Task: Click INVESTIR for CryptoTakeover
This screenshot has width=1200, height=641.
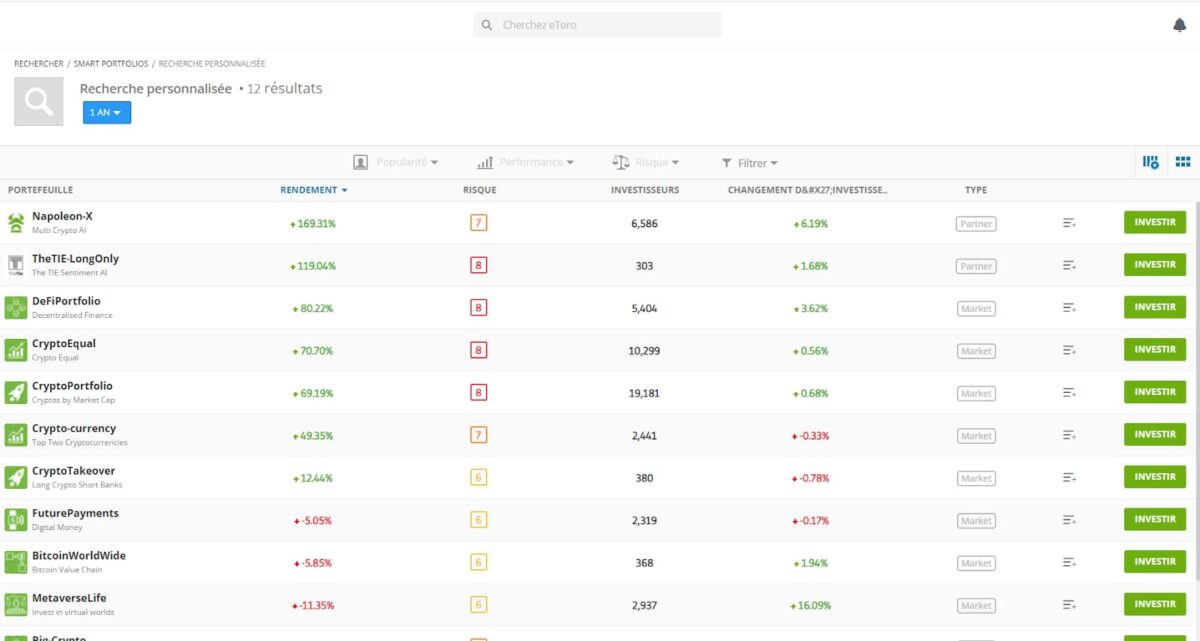Action: point(1155,477)
